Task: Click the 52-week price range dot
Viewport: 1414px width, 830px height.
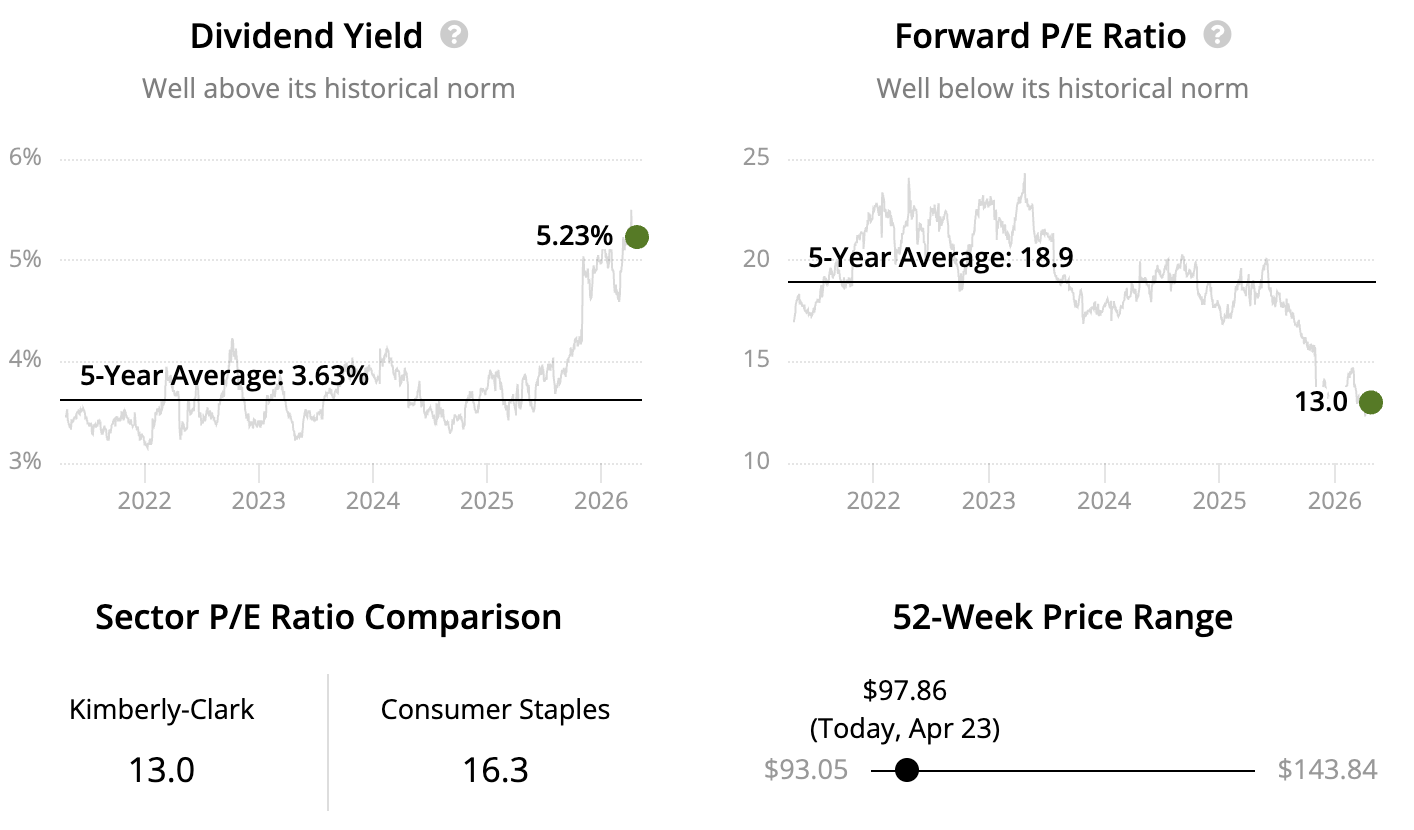Action: [x=906, y=770]
